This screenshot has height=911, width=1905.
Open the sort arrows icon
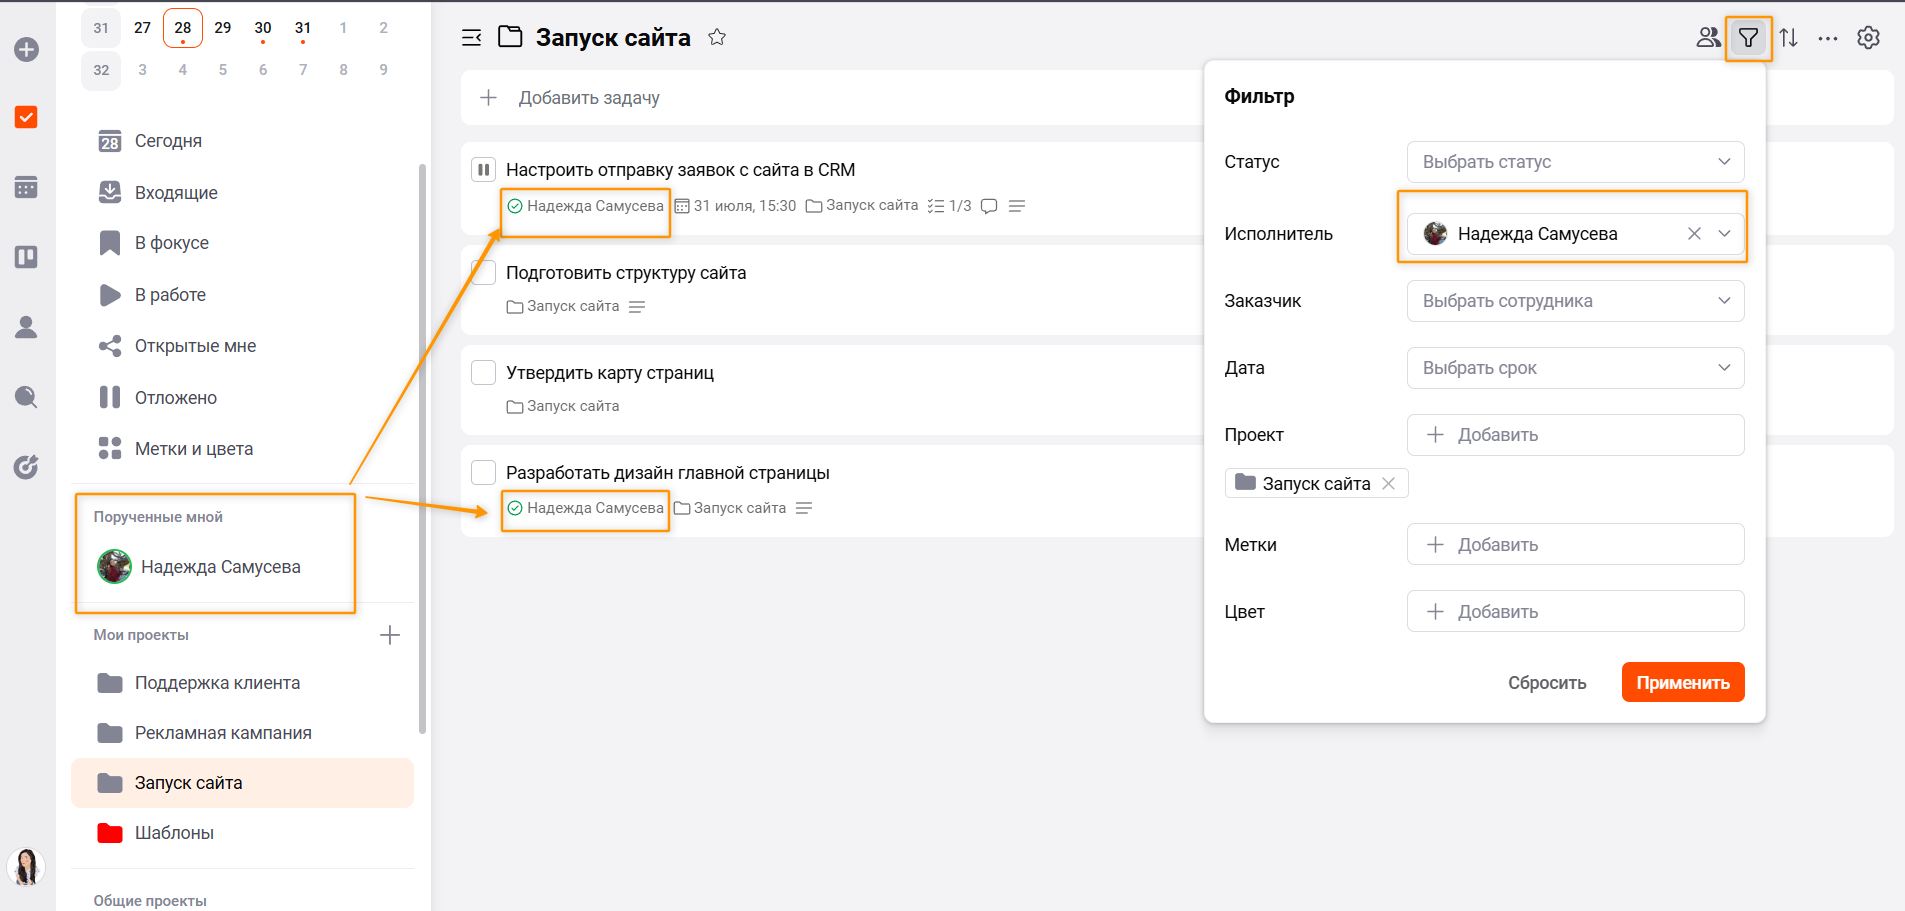coord(1789,38)
